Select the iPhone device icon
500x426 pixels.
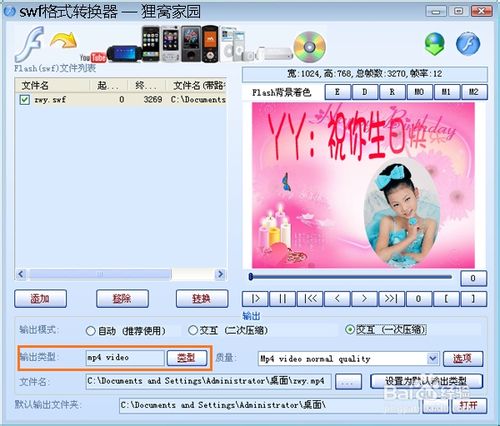click(x=151, y=44)
